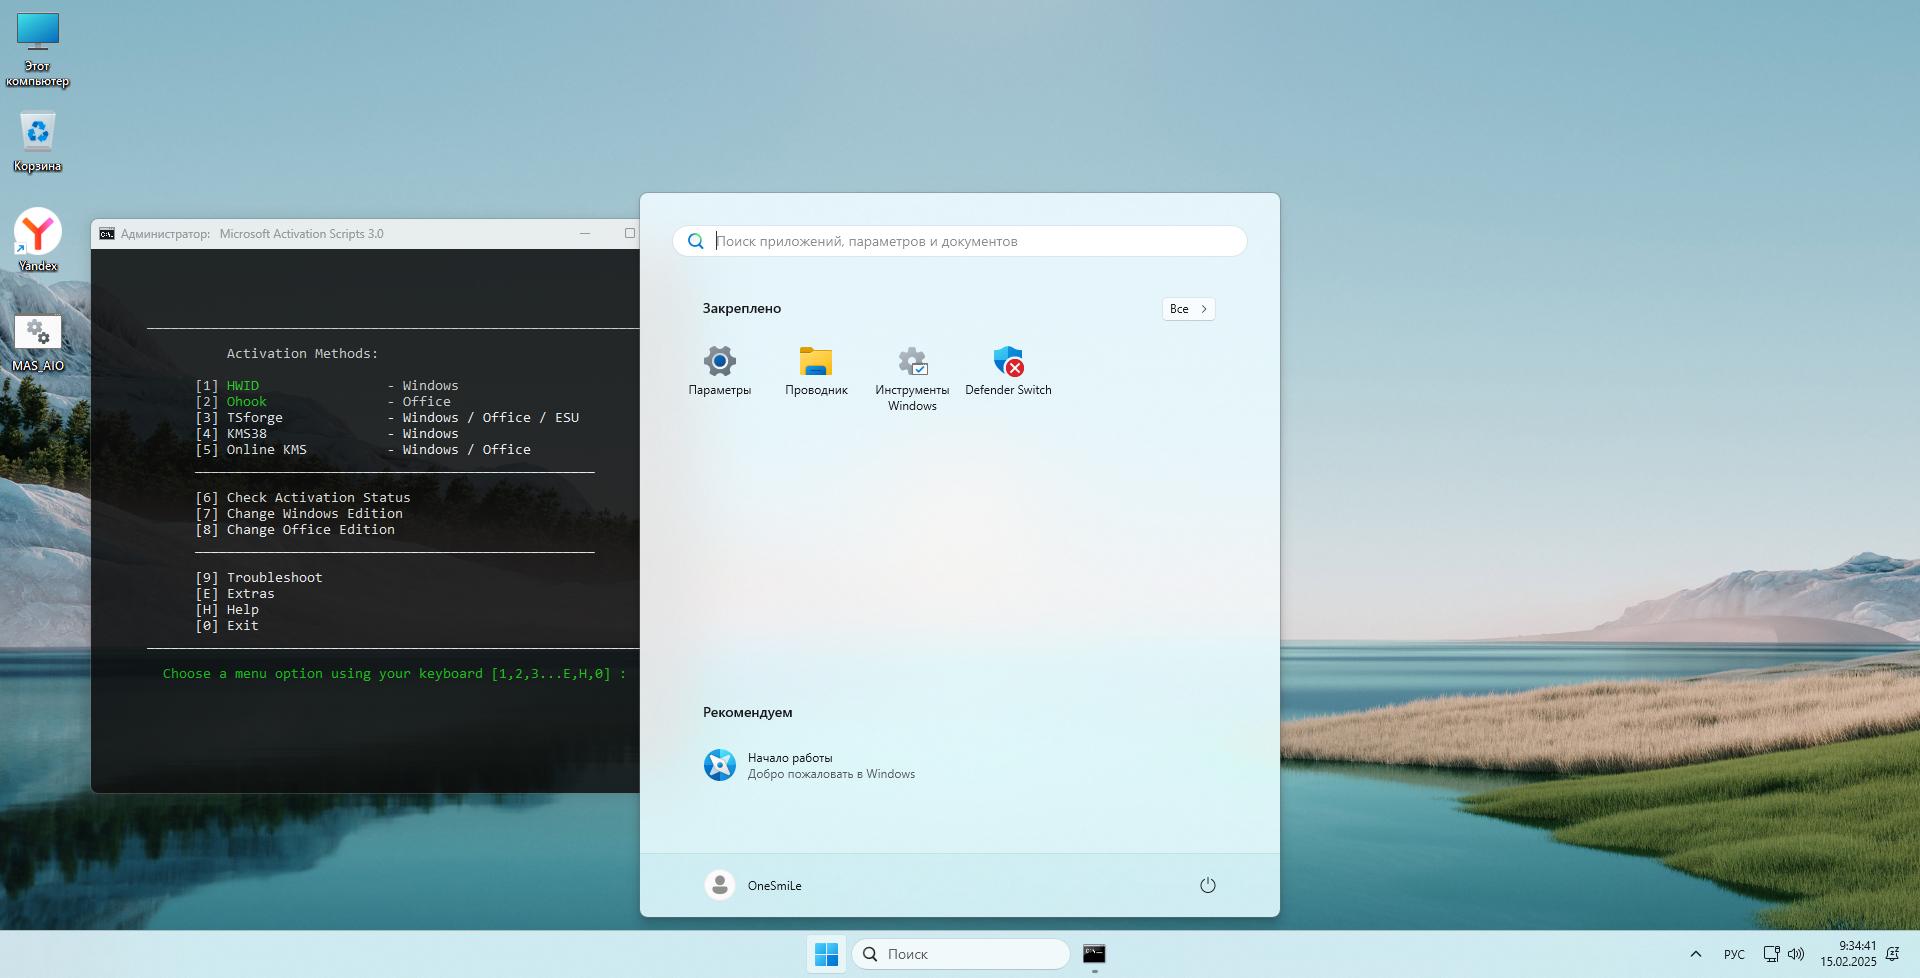Open РУС input language switcher

pyautogui.click(x=1734, y=954)
